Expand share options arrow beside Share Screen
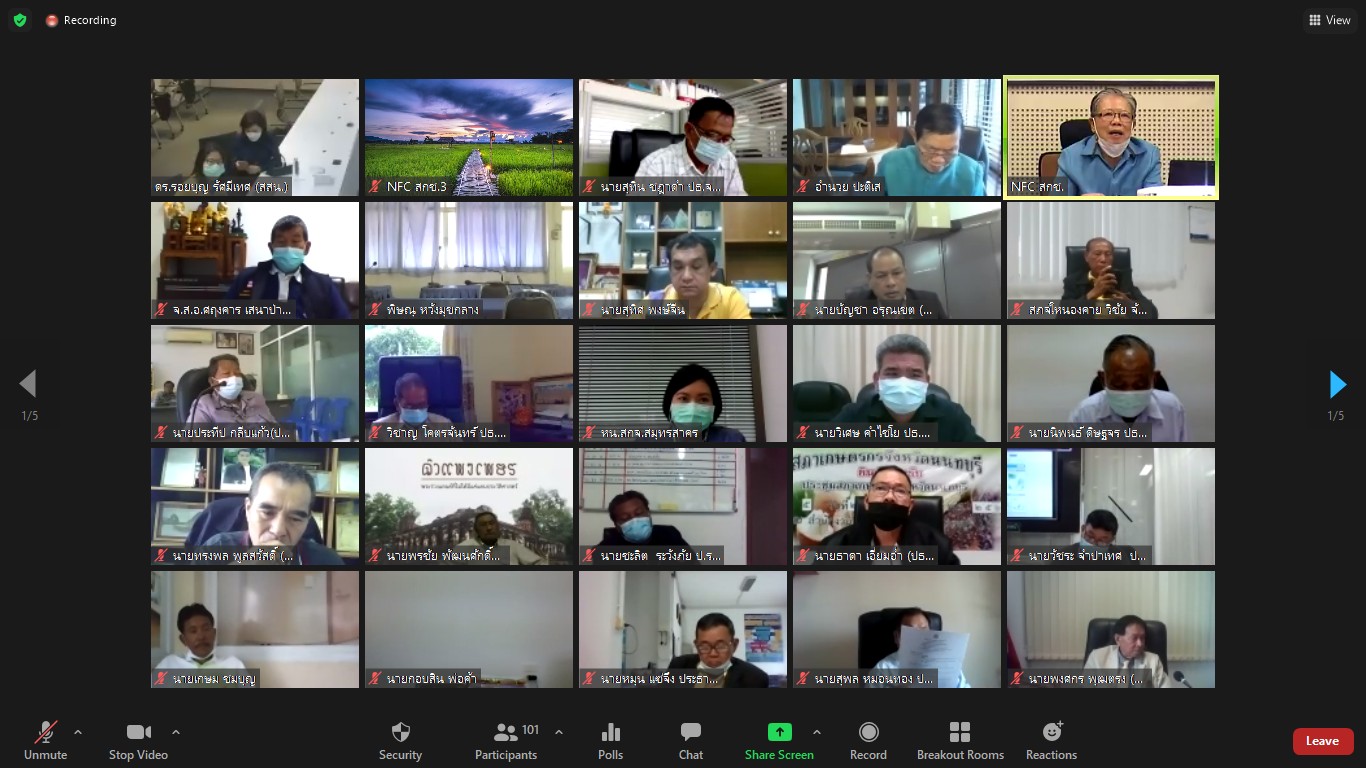The height and width of the screenshot is (768, 1366). (x=816, y=732)
